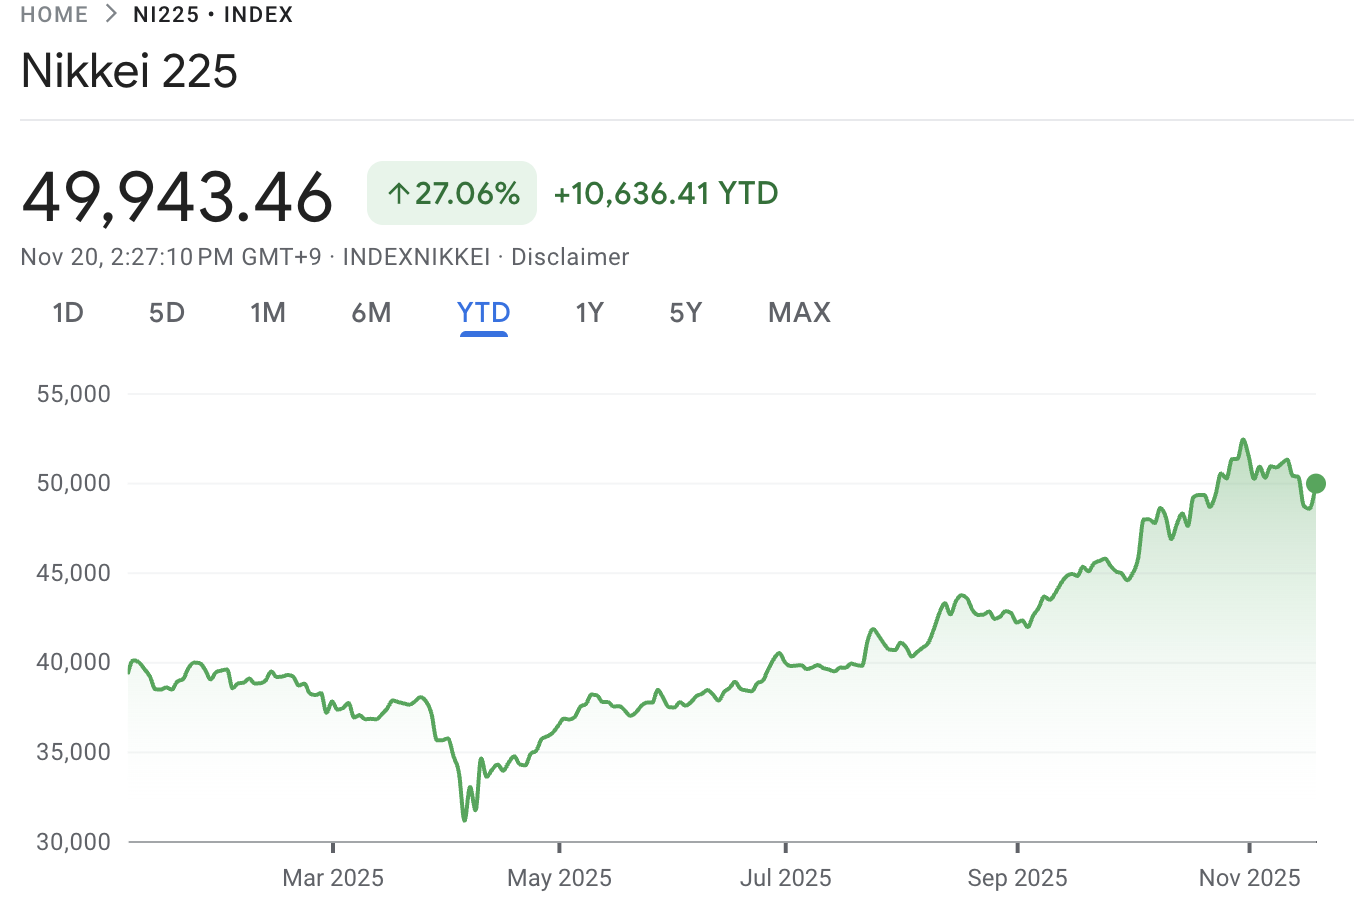
Task: Open the Disclaimer link
Action: [x=570, y=256]
